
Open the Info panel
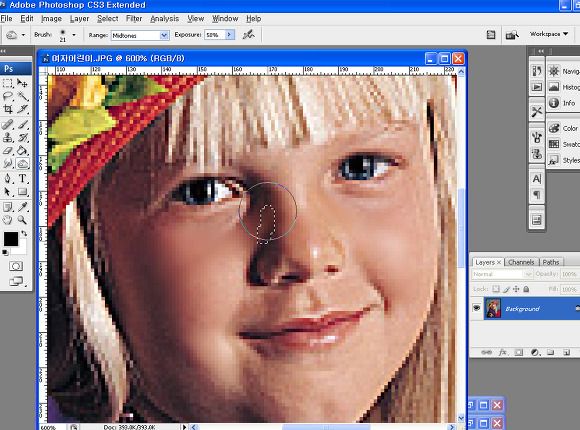pos(564,103)
